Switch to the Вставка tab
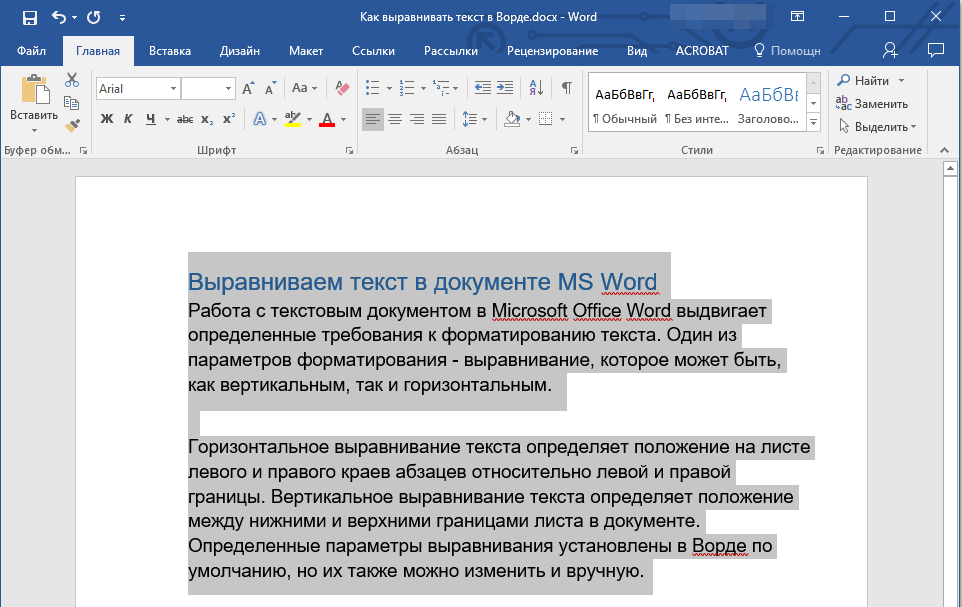 click(x=170, y=50)
